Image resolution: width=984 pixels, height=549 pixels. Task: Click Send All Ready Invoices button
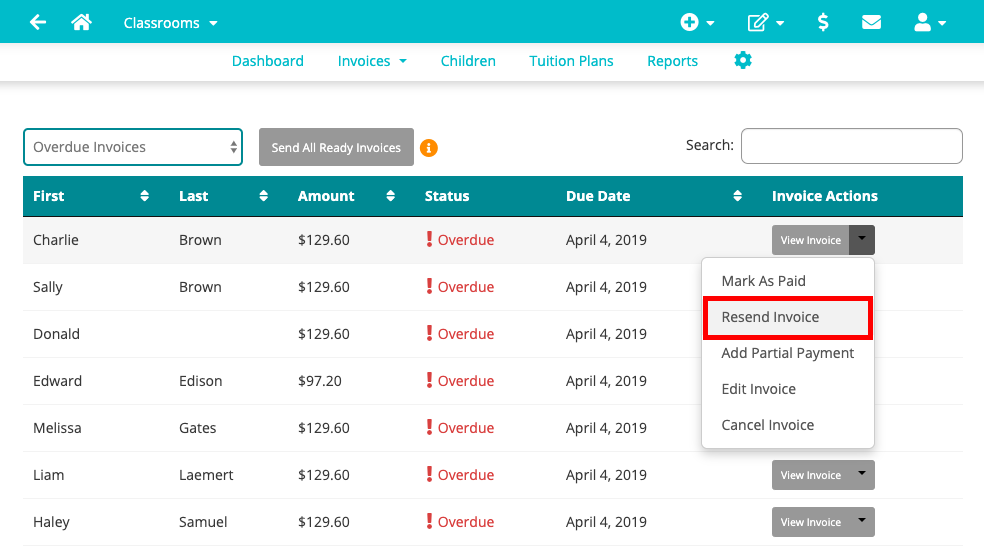point(336,147)
